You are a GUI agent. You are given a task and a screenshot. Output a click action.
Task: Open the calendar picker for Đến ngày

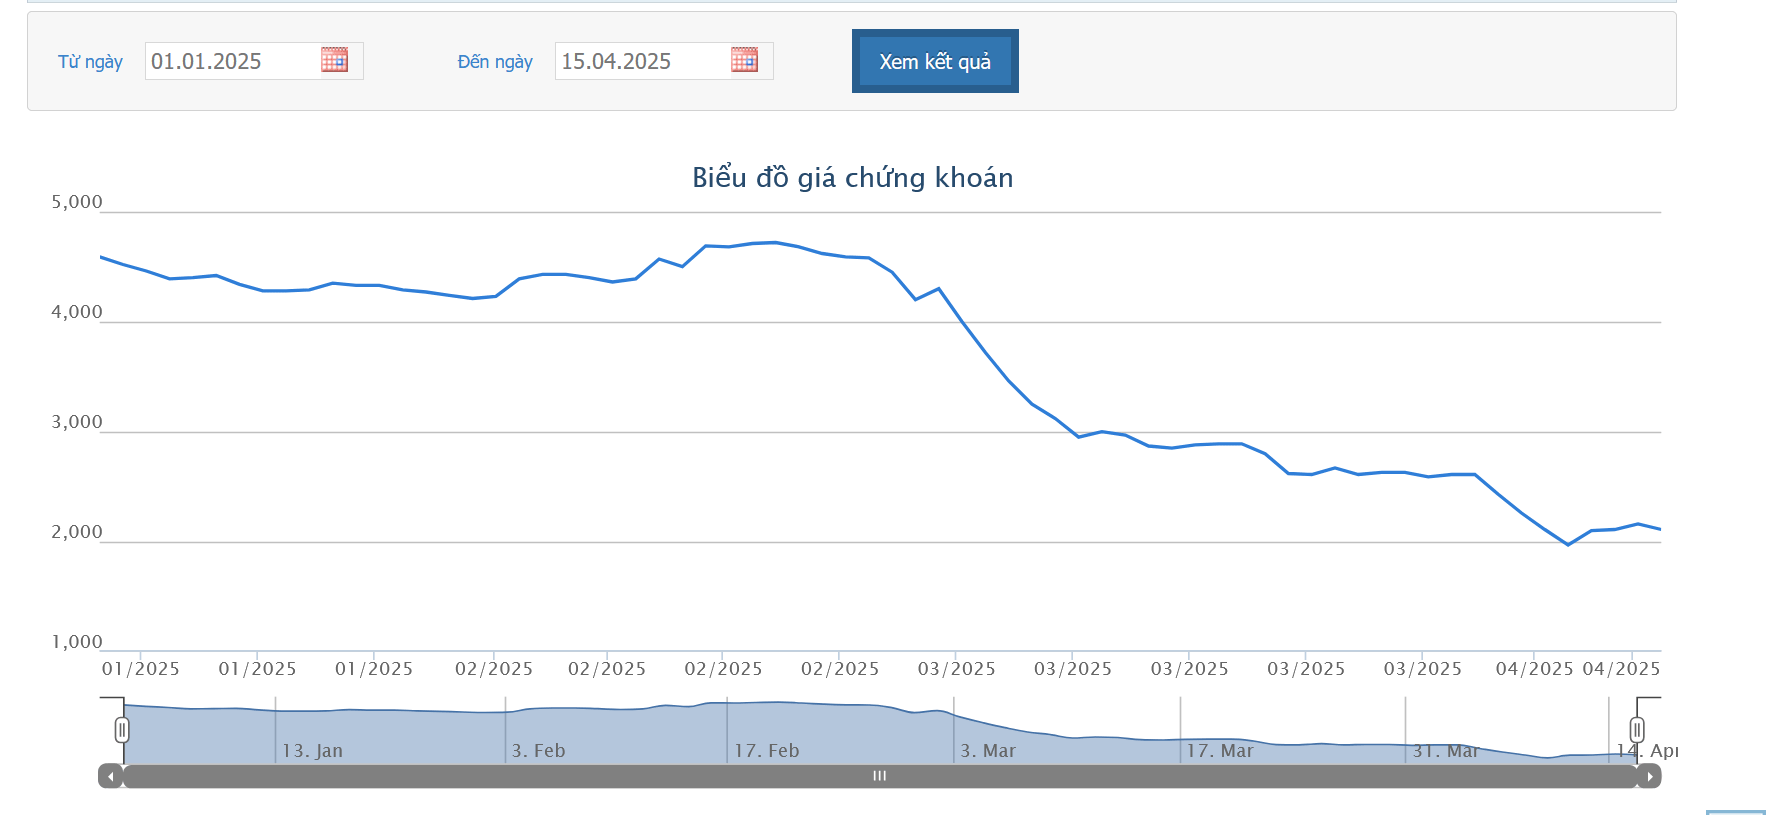click(744, 60)
